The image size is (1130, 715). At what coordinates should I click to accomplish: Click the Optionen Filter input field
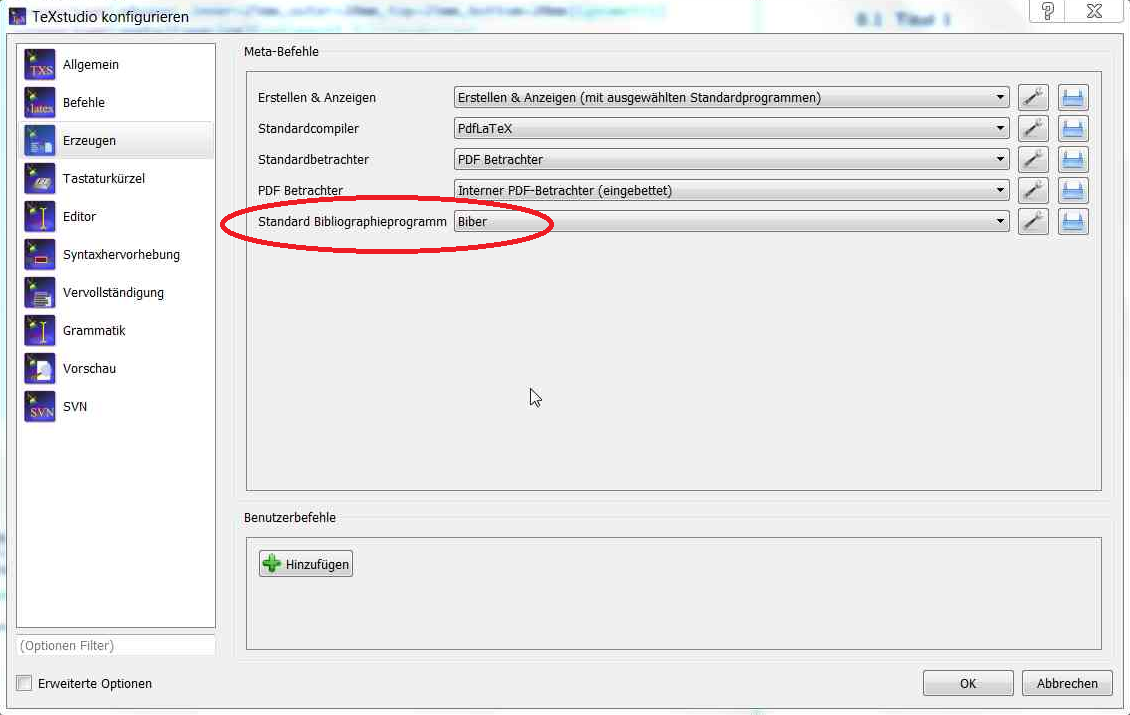[x=116, y=645]
